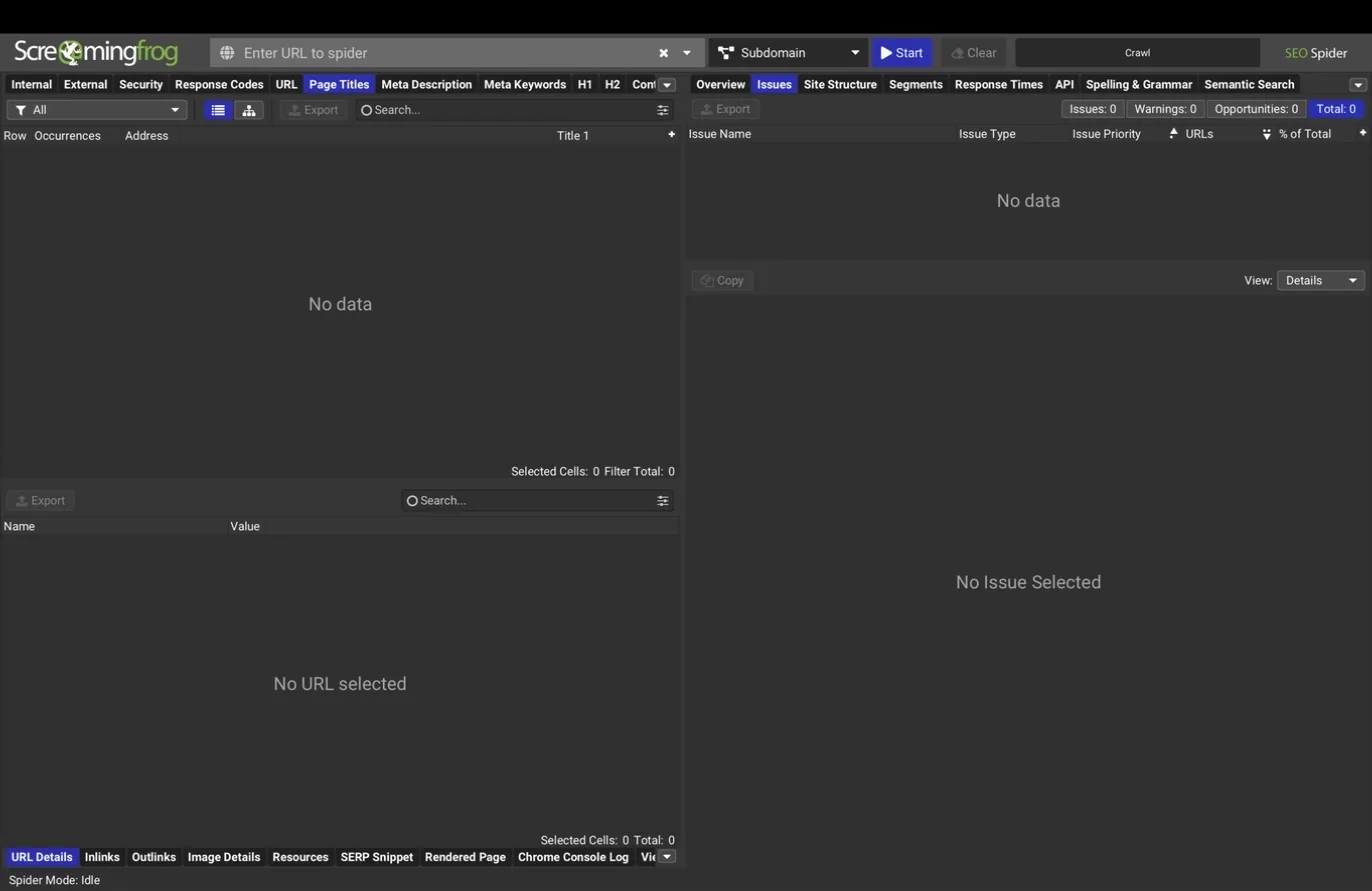
Task: Sort by the Issue Name column header
Action: pos(720,134)
